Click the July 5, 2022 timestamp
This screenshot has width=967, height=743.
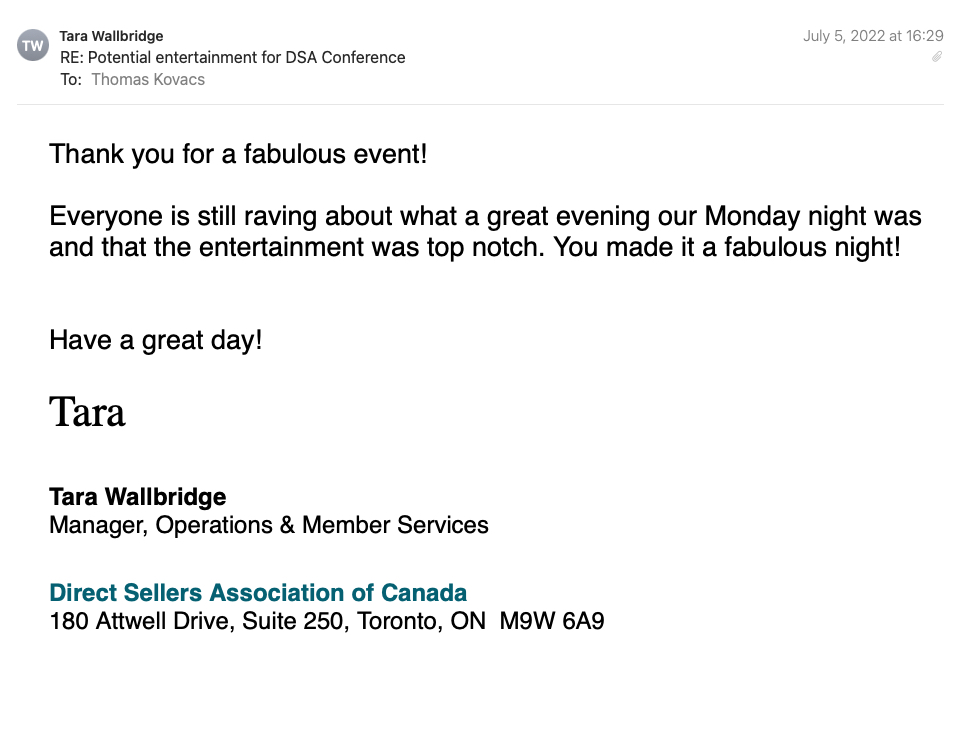pyautogui.click(x=867, y=36)
